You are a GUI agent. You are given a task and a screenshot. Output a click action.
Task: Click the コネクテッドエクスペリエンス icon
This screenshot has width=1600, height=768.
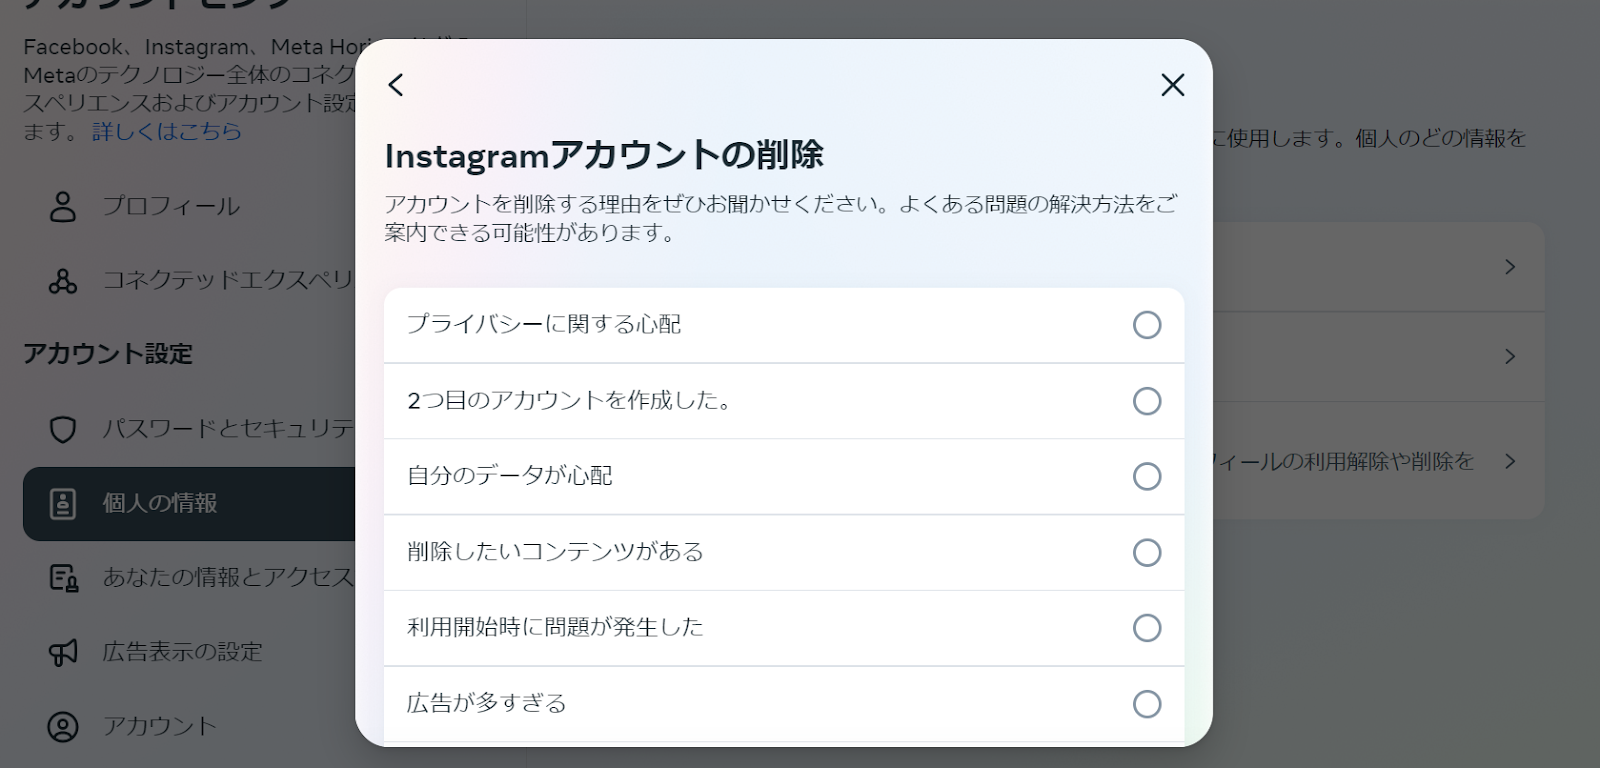point(63,281)
